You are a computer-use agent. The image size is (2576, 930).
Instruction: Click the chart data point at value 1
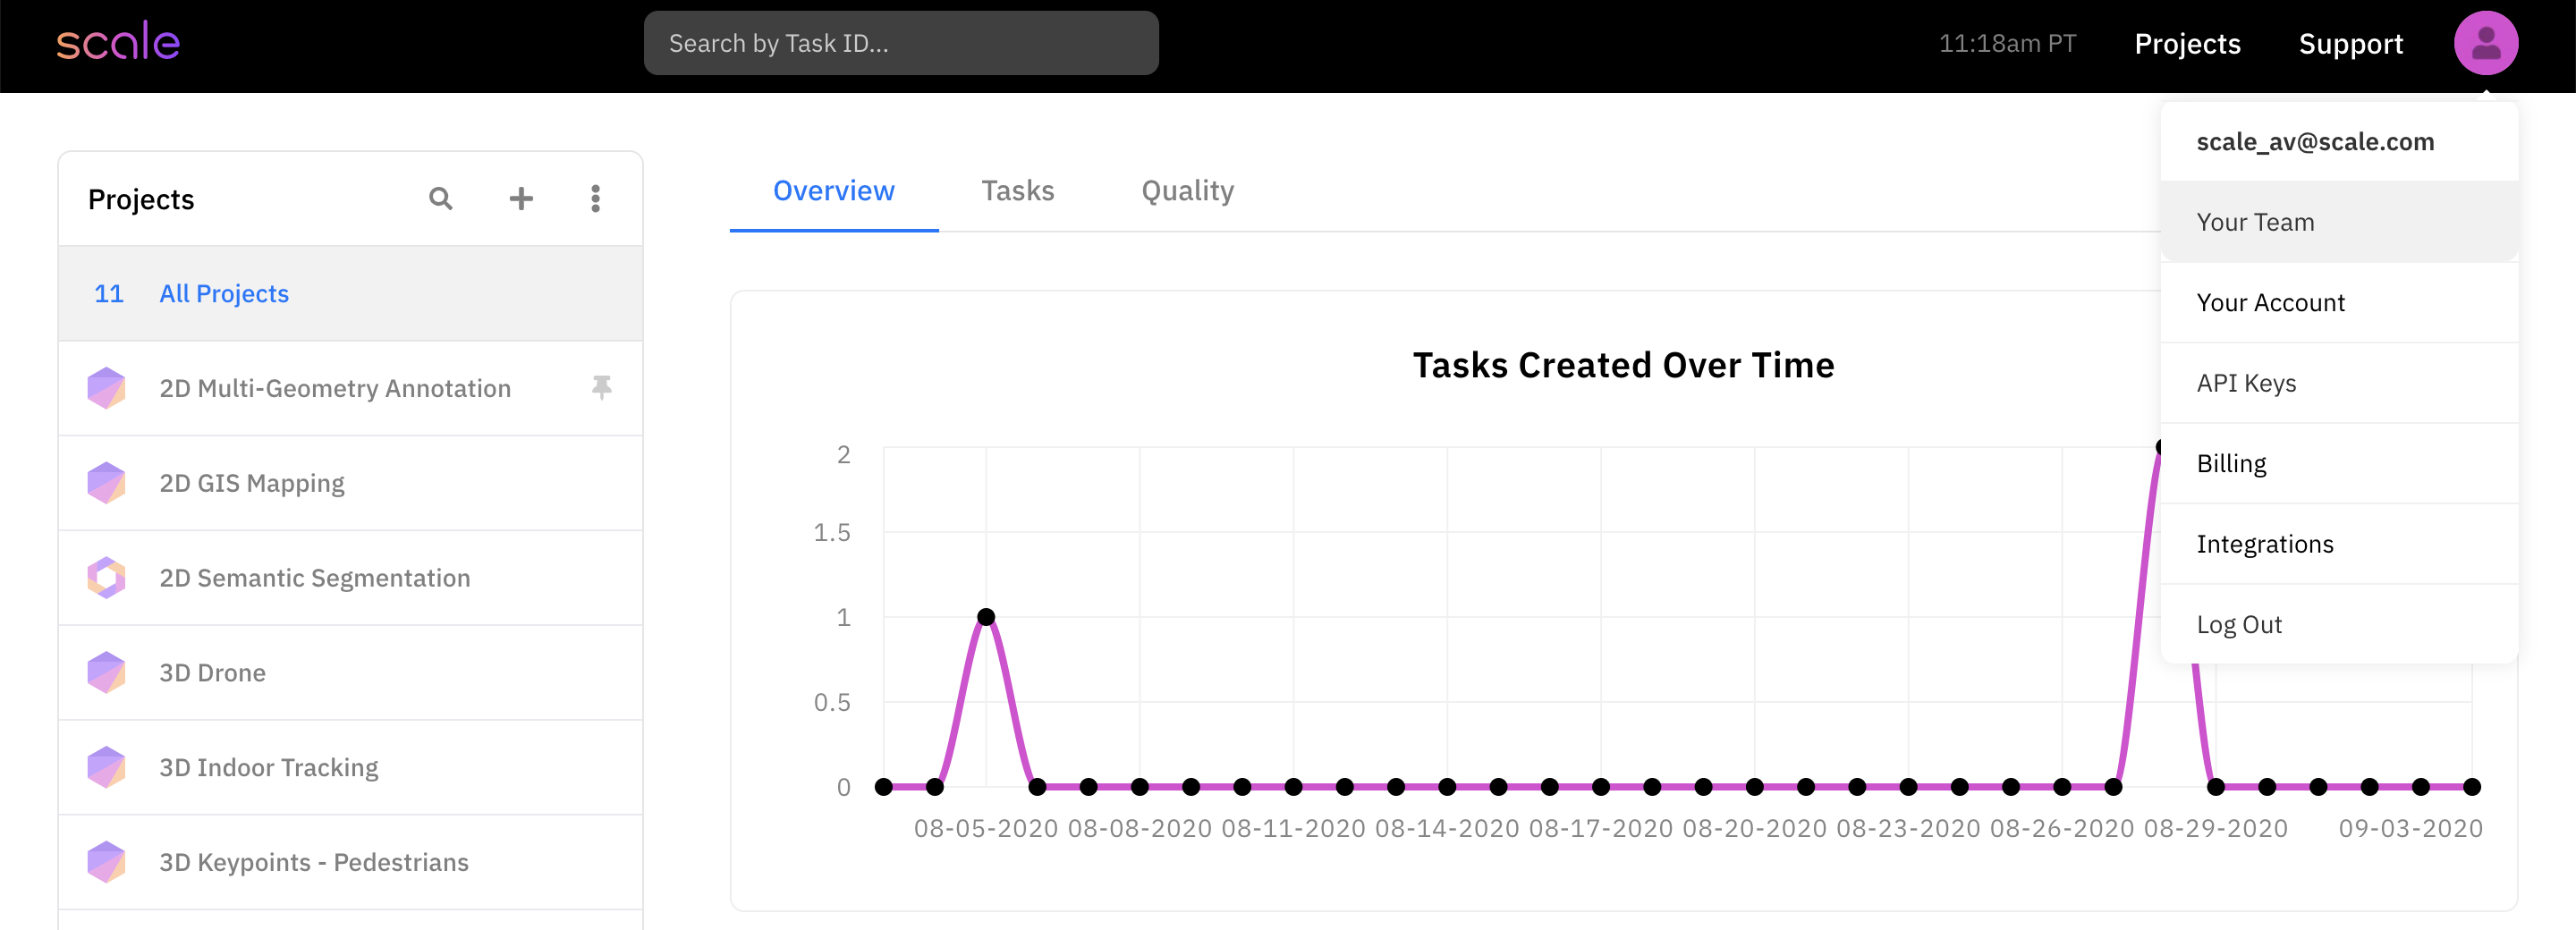(x=986, y=617)
